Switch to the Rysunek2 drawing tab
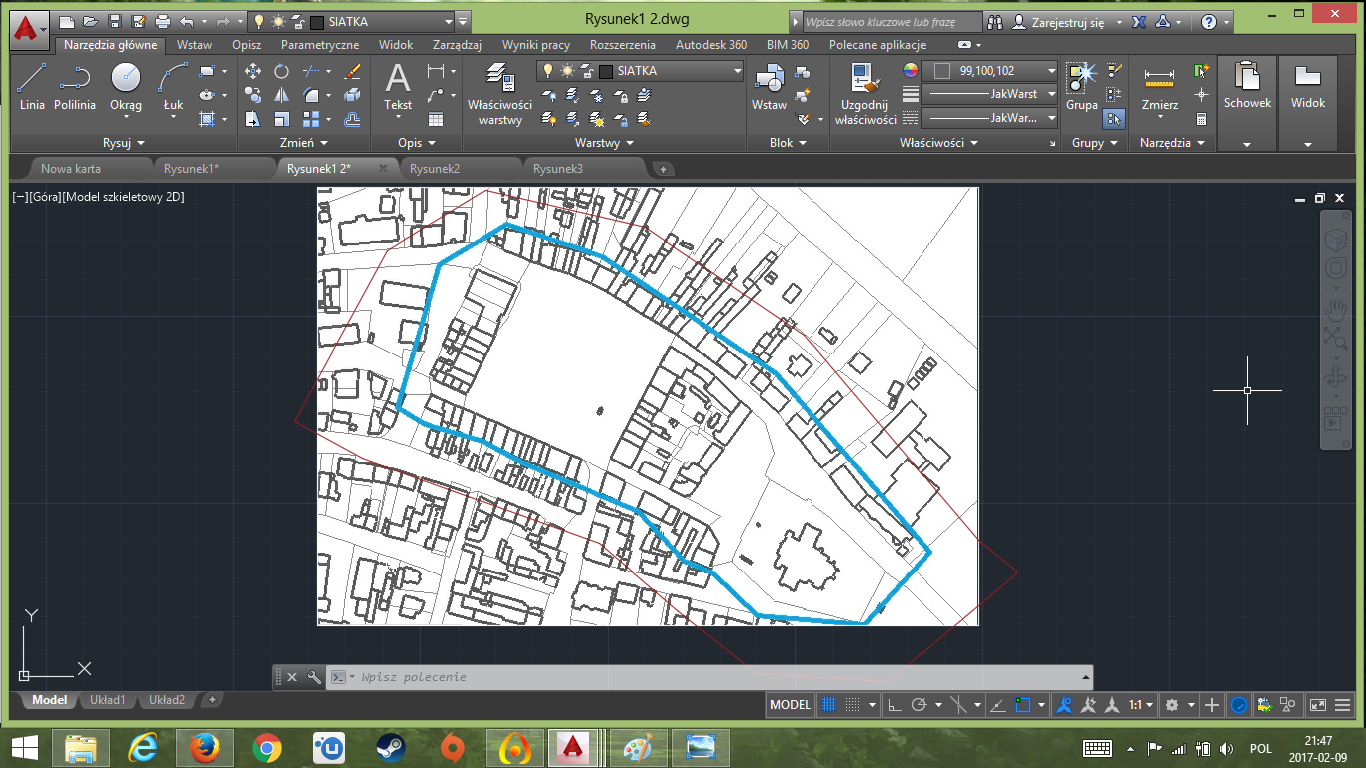Viewport: 1366px width, 768px height. 435,169
